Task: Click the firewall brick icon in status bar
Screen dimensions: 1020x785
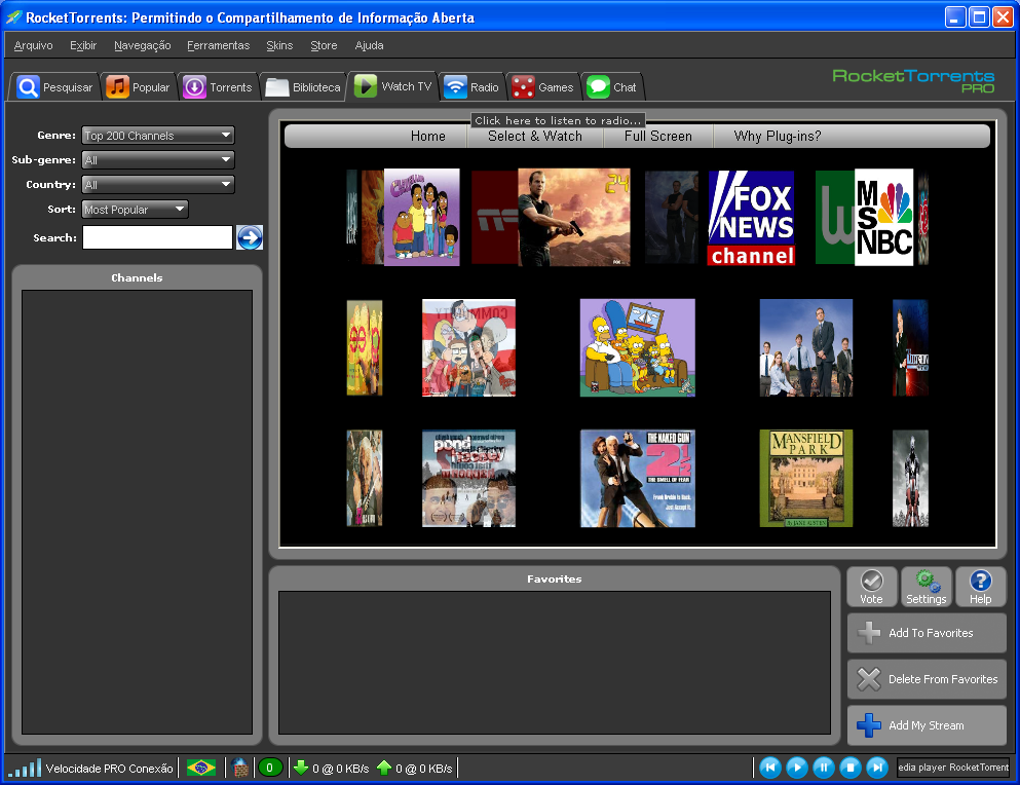Action: [240, 768]
